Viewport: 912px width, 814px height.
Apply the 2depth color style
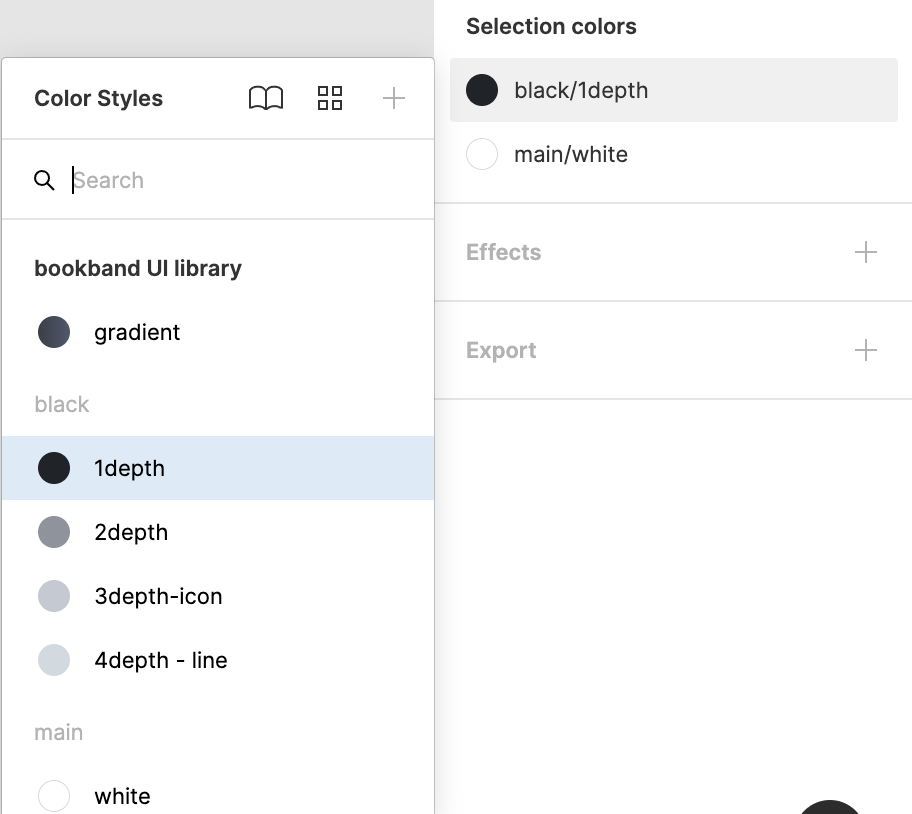click(131, 532)
